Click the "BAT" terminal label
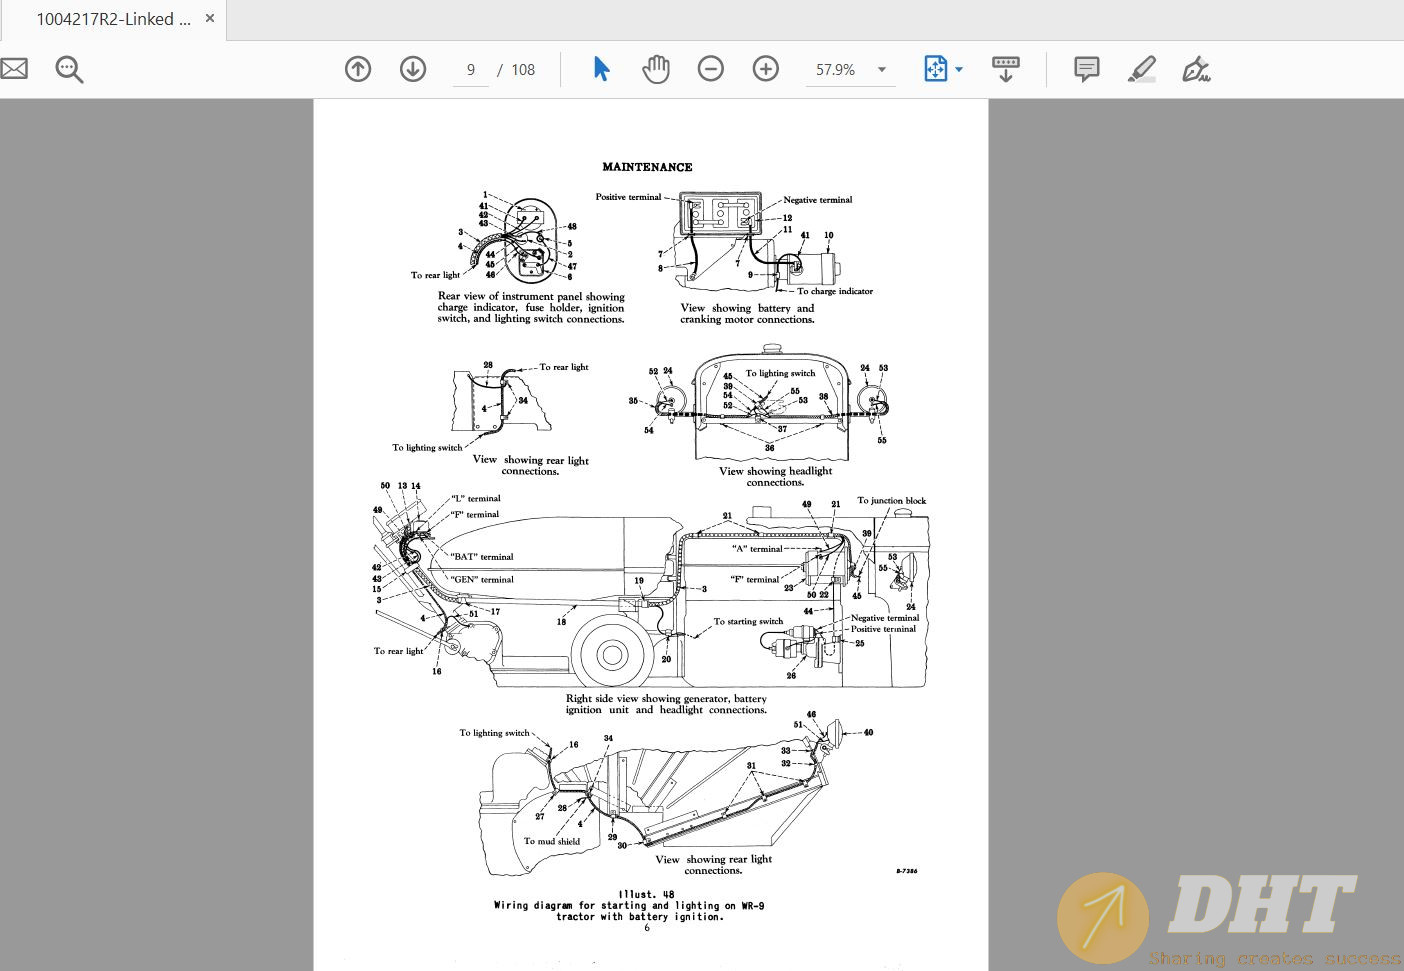1404x971 pixels. [x=482, y=557]
